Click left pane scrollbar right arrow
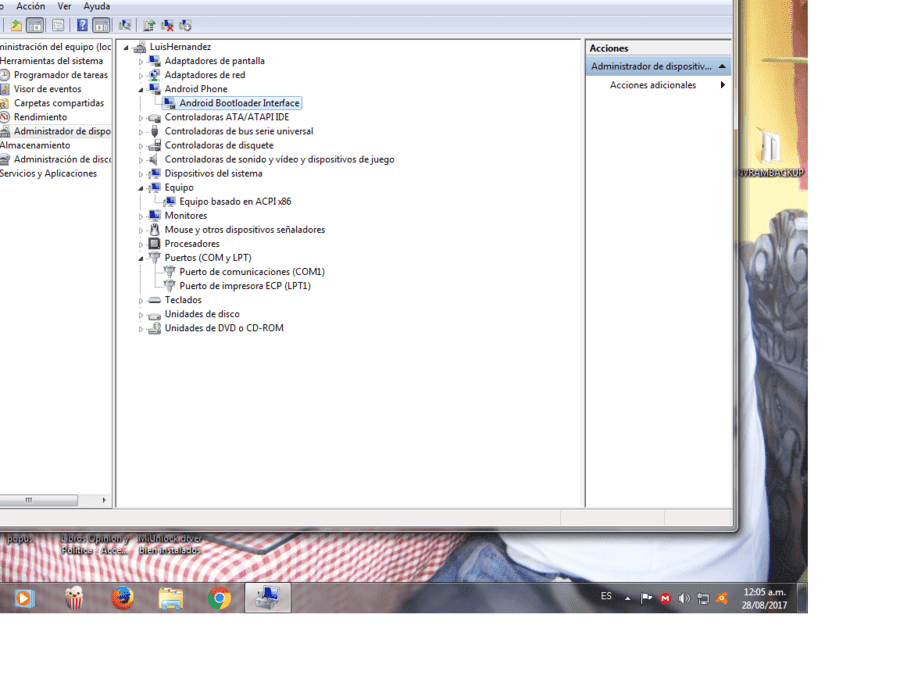 tap(104, 501)
